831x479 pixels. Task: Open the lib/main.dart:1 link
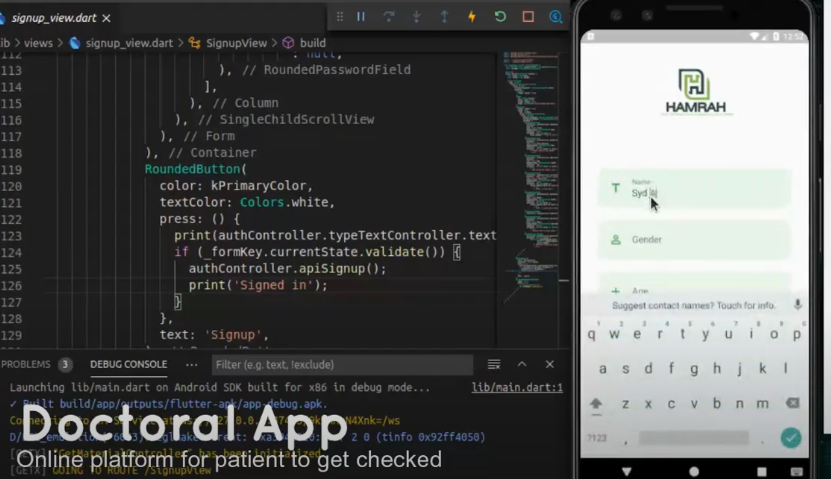click(517, 388)
